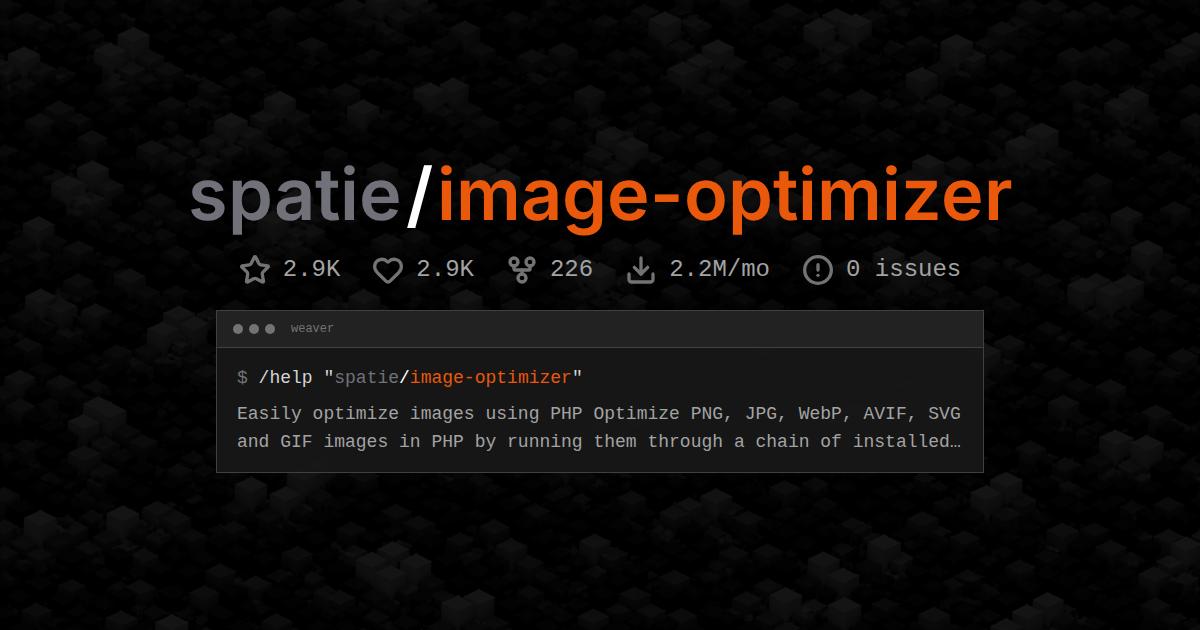Open the fork icon with 226 count
The image size is (1200, 630).
tap(521, 268)
